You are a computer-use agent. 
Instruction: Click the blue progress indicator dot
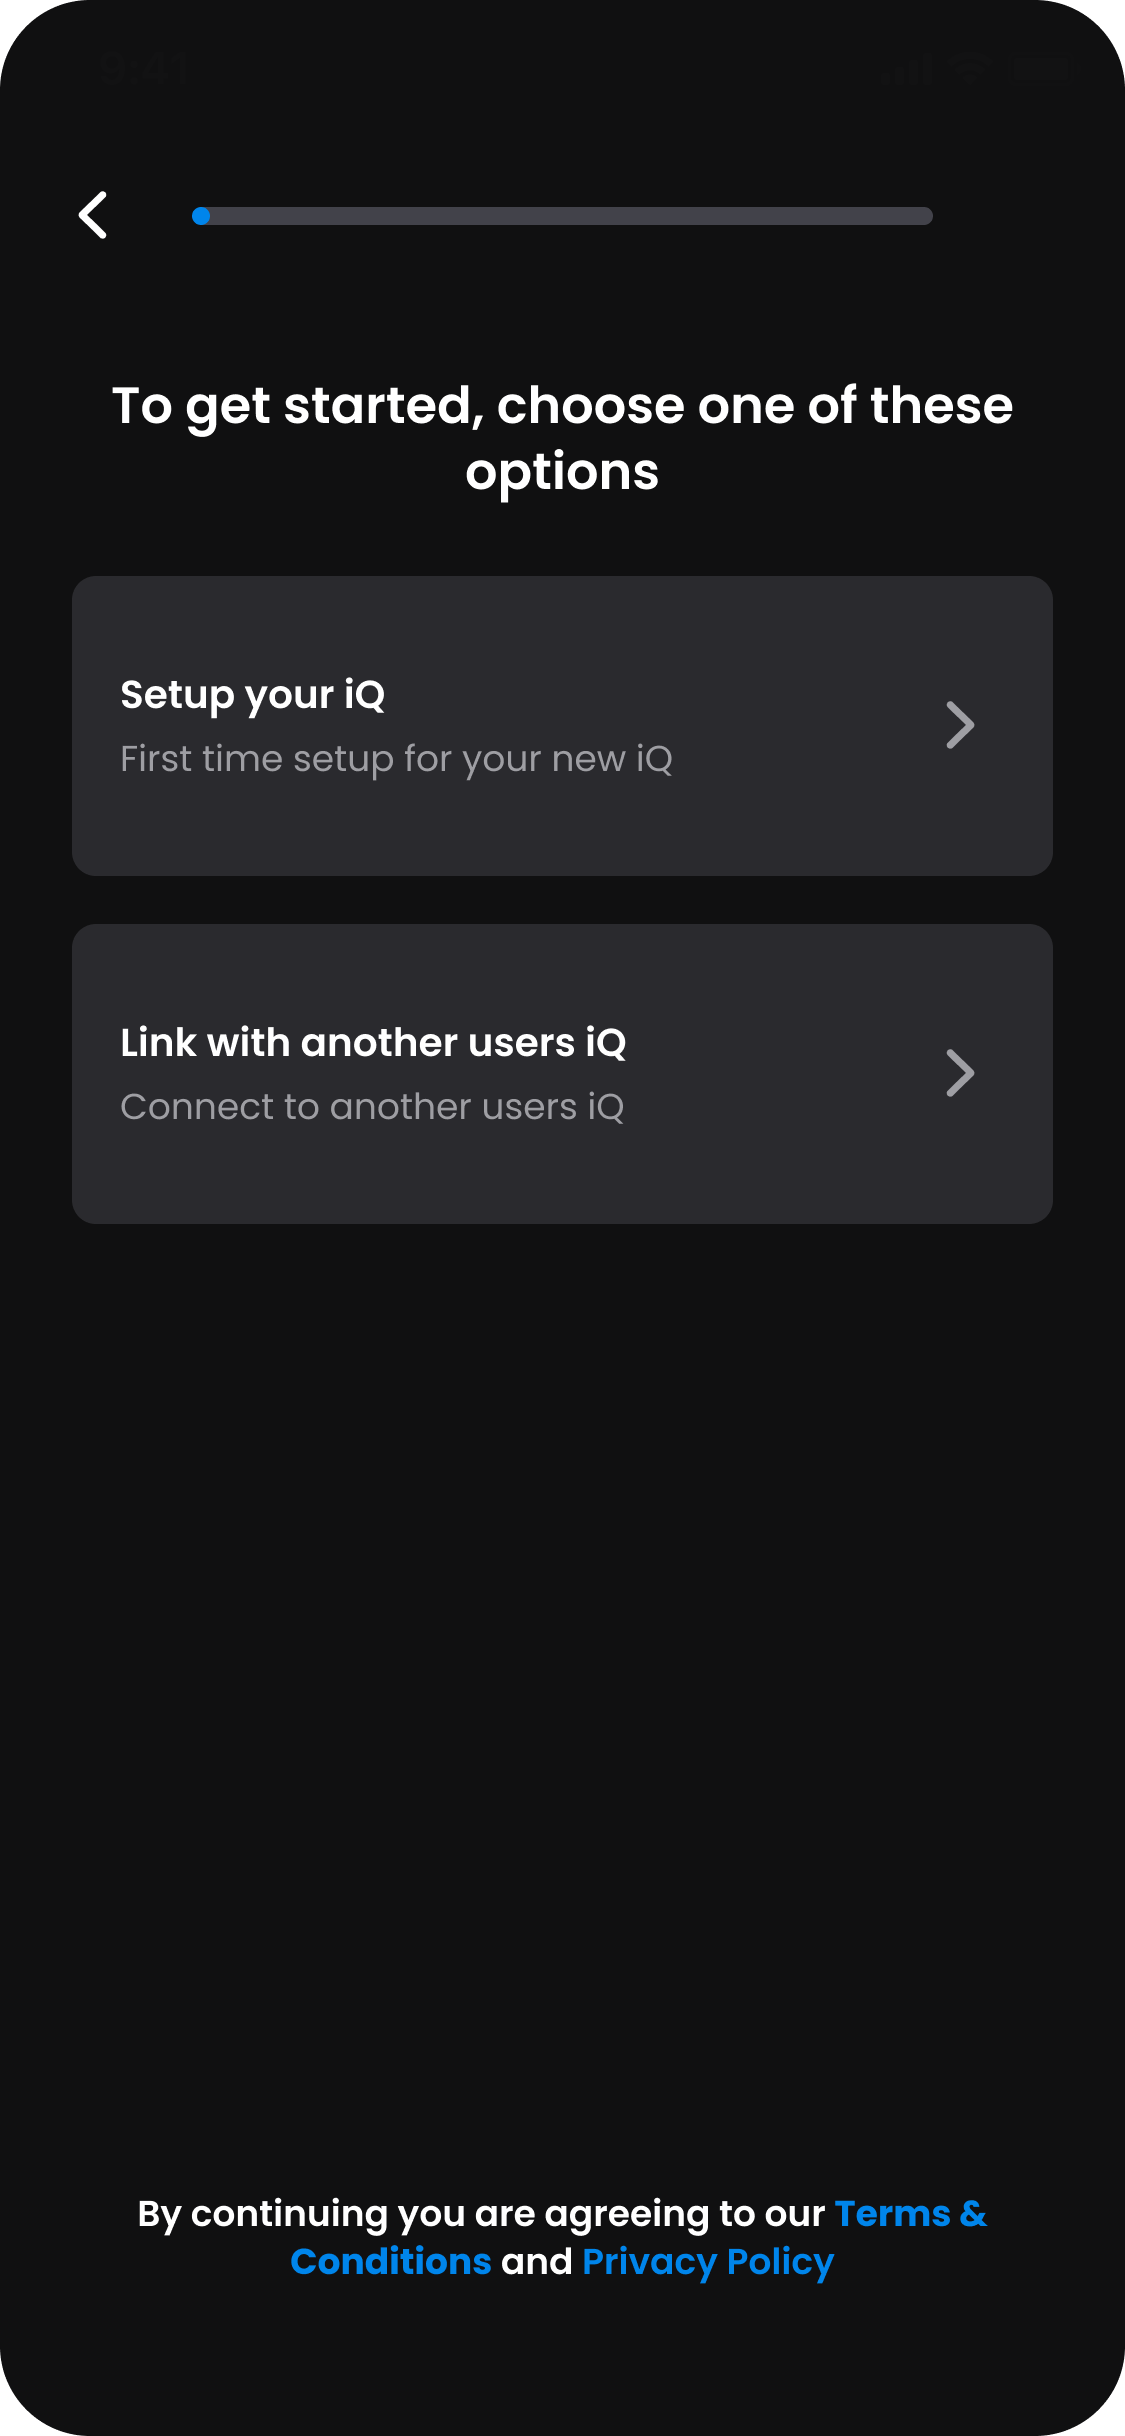pos(201,216)
